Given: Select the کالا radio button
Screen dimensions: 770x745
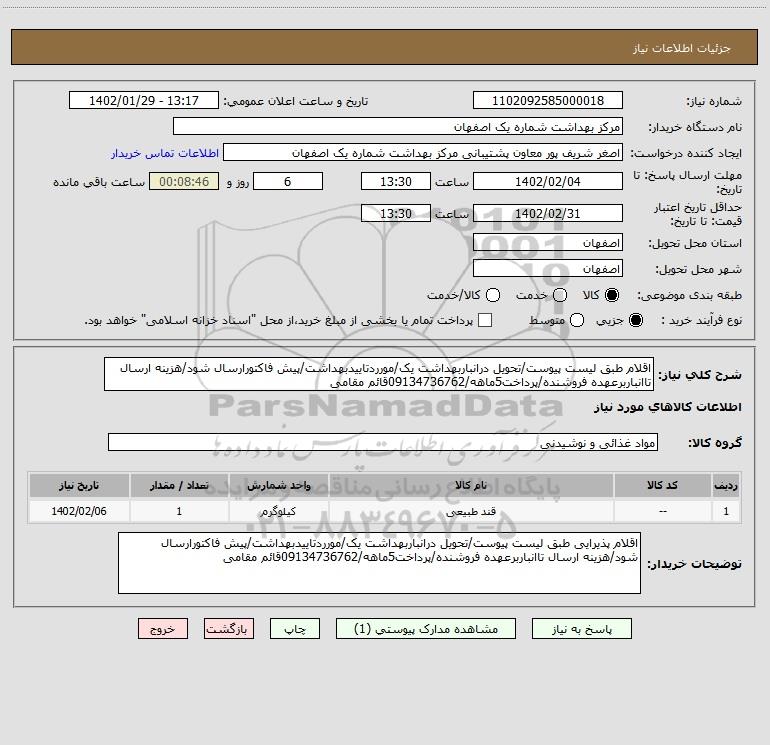Looking at the screenshot, I should [x=612, y=295].
